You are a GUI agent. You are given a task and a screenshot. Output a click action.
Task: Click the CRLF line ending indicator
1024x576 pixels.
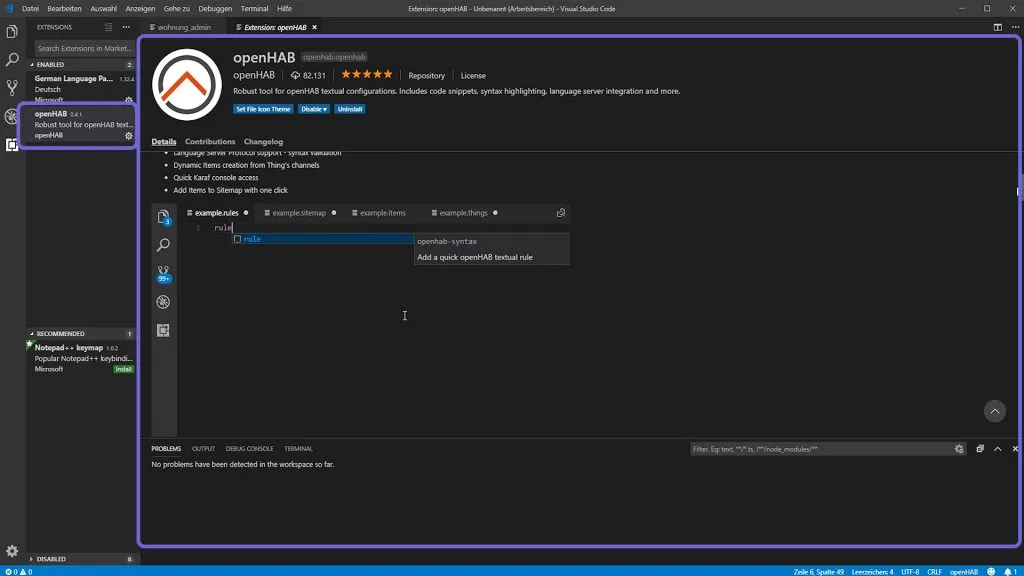pyautogui.click(x=935, y=571)
